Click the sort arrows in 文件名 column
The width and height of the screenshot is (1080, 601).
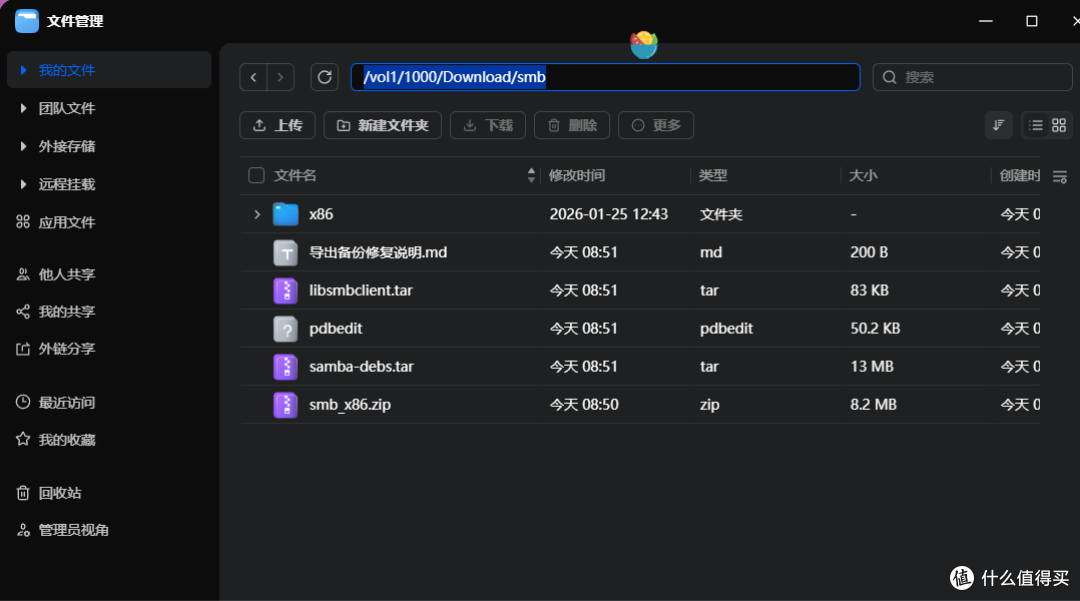click(531, 175)
